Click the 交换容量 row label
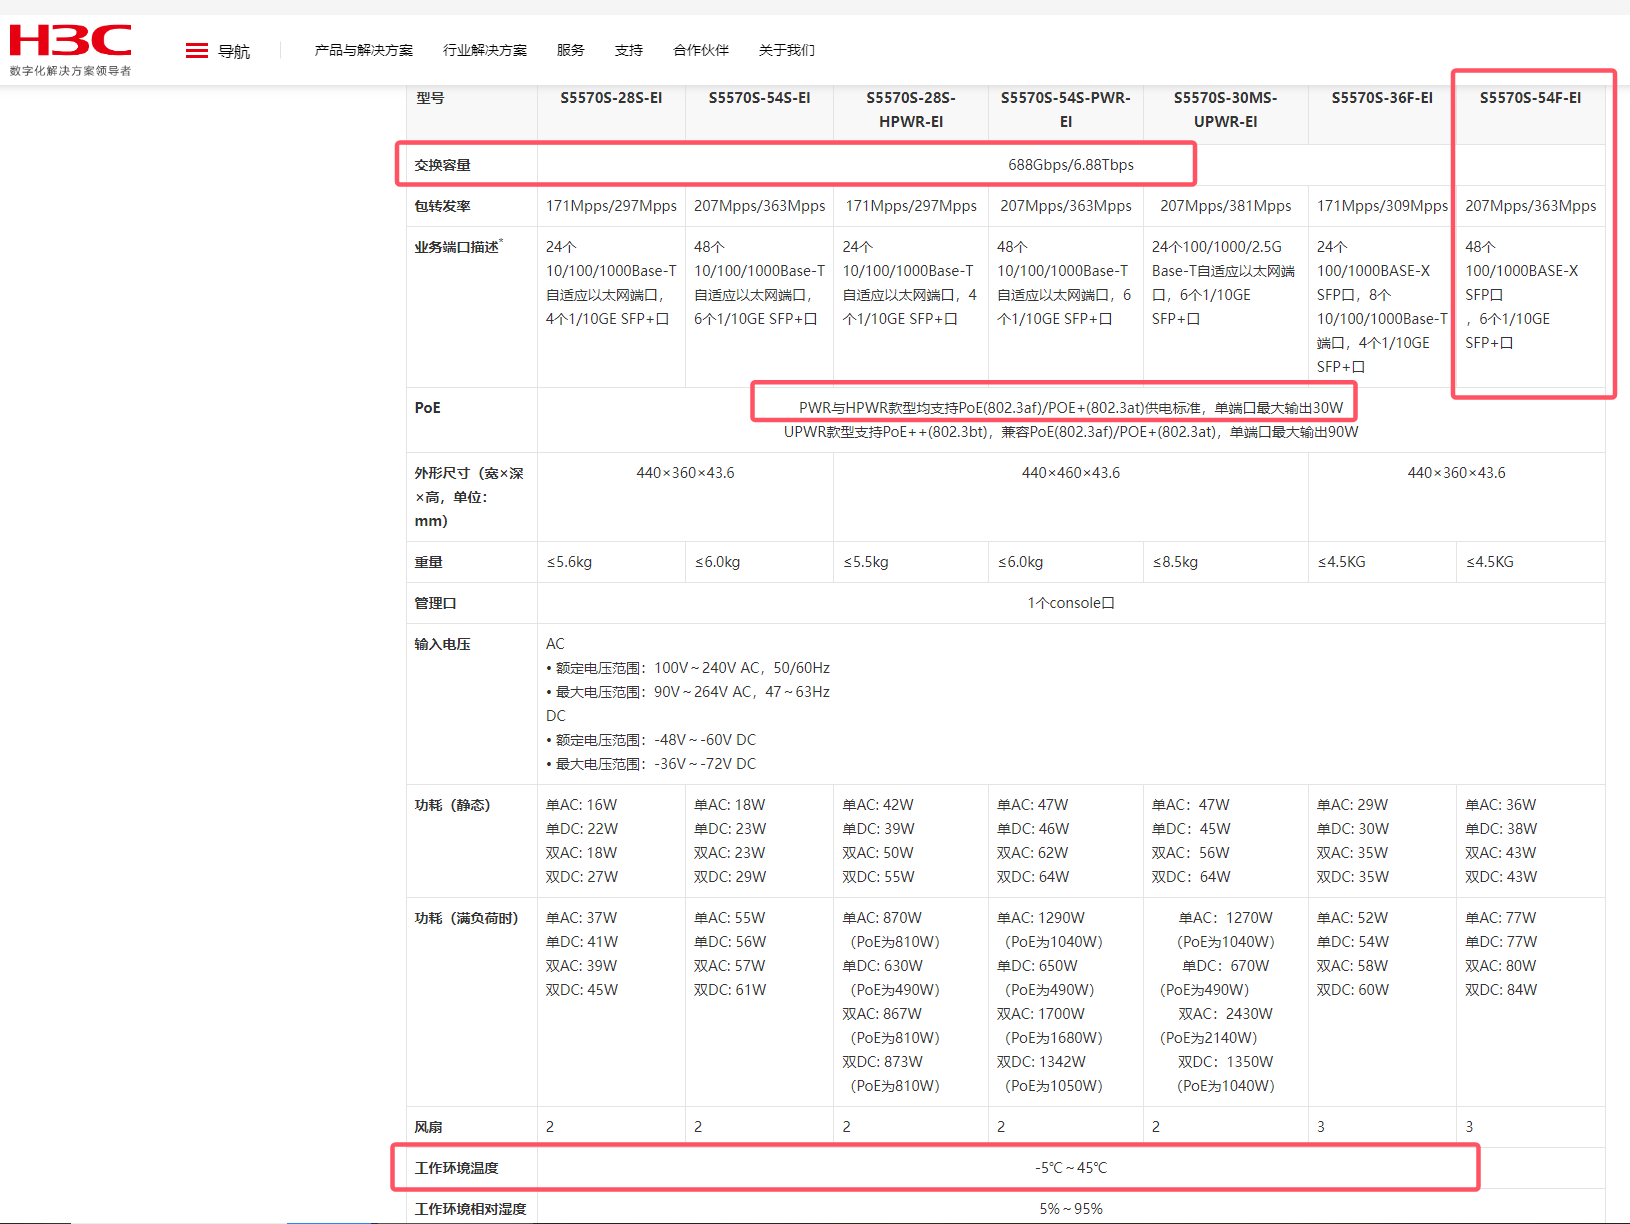This screenshot has width=1630, height=1224. 442,165
